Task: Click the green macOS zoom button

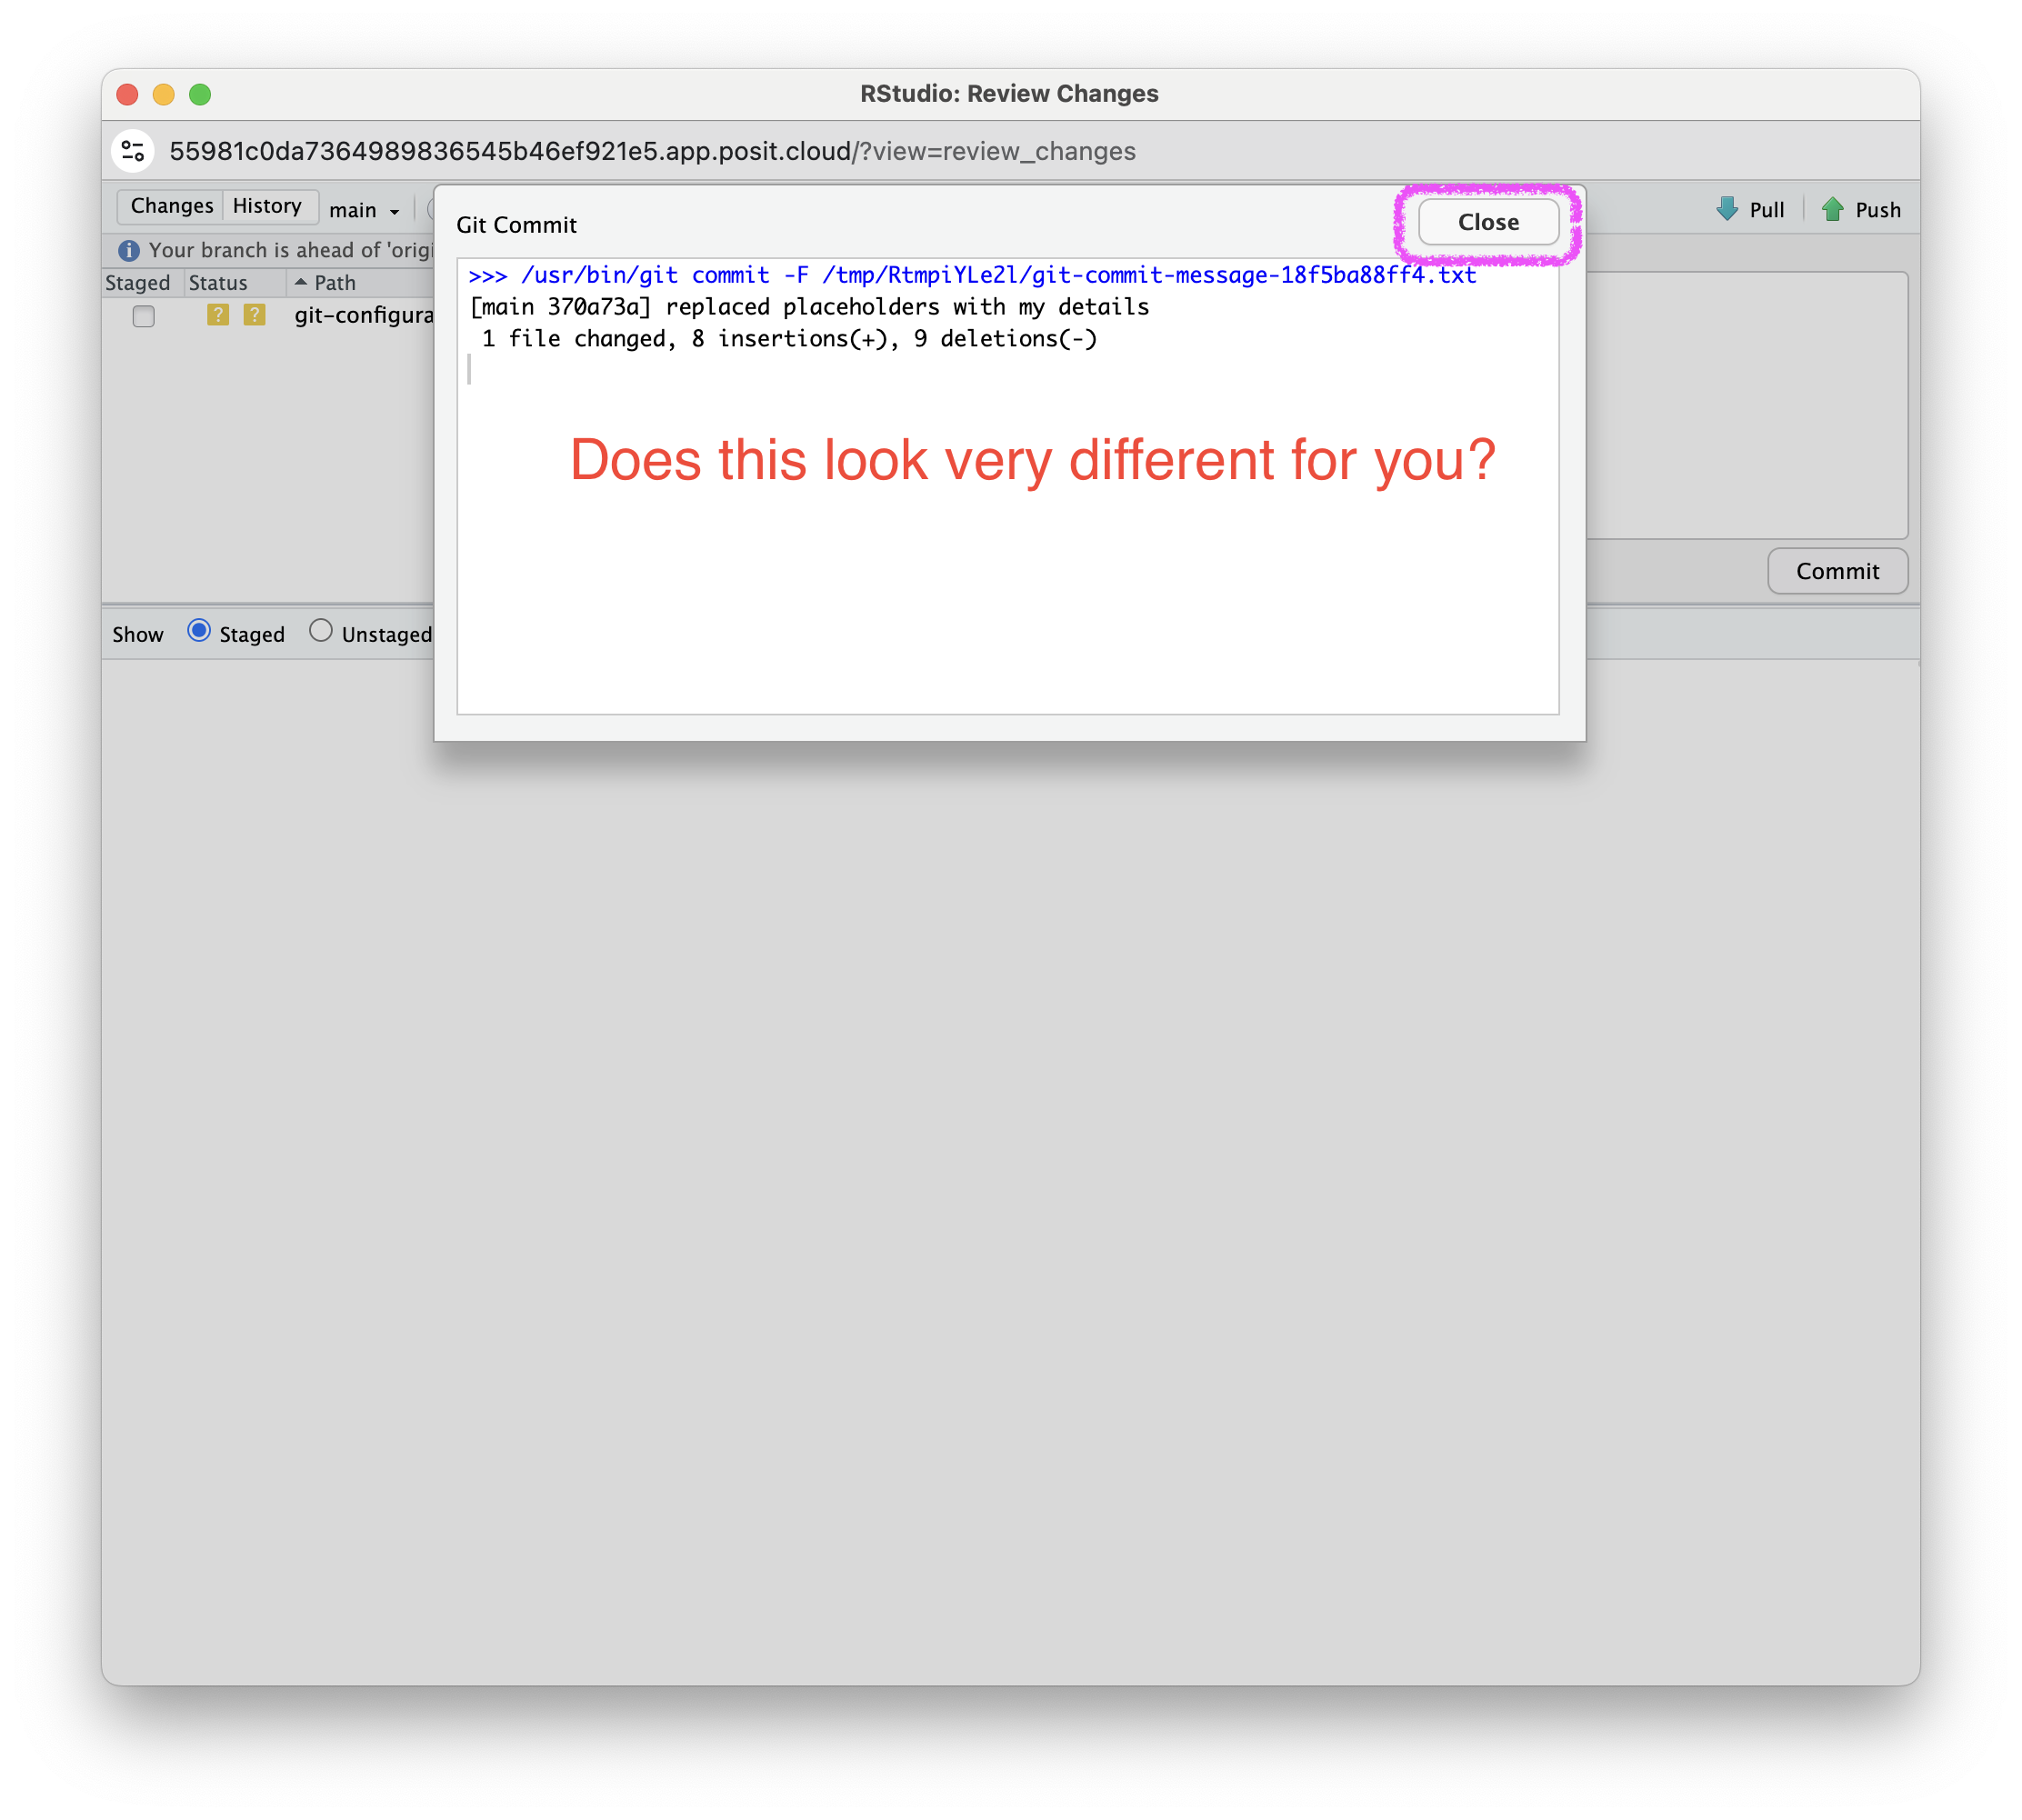Action: click(x=200, y=94)
